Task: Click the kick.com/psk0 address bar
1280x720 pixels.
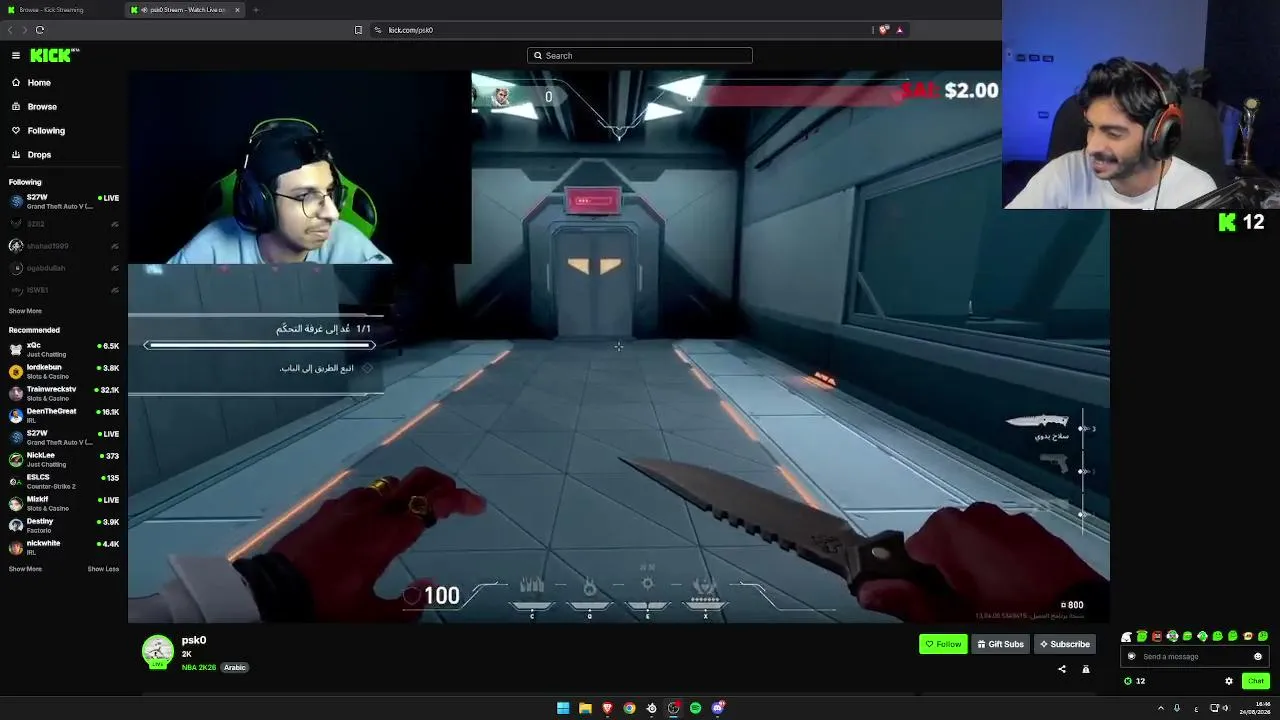Action: (x=620, y=30)
